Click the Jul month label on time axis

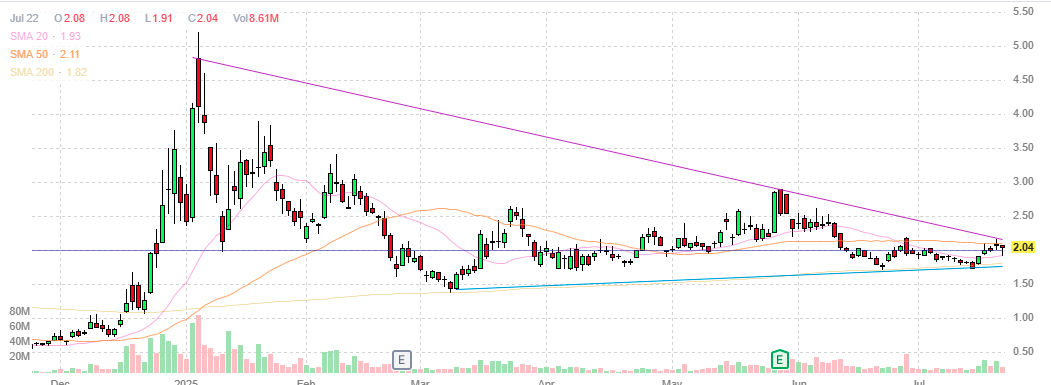[x=919, y=383]
